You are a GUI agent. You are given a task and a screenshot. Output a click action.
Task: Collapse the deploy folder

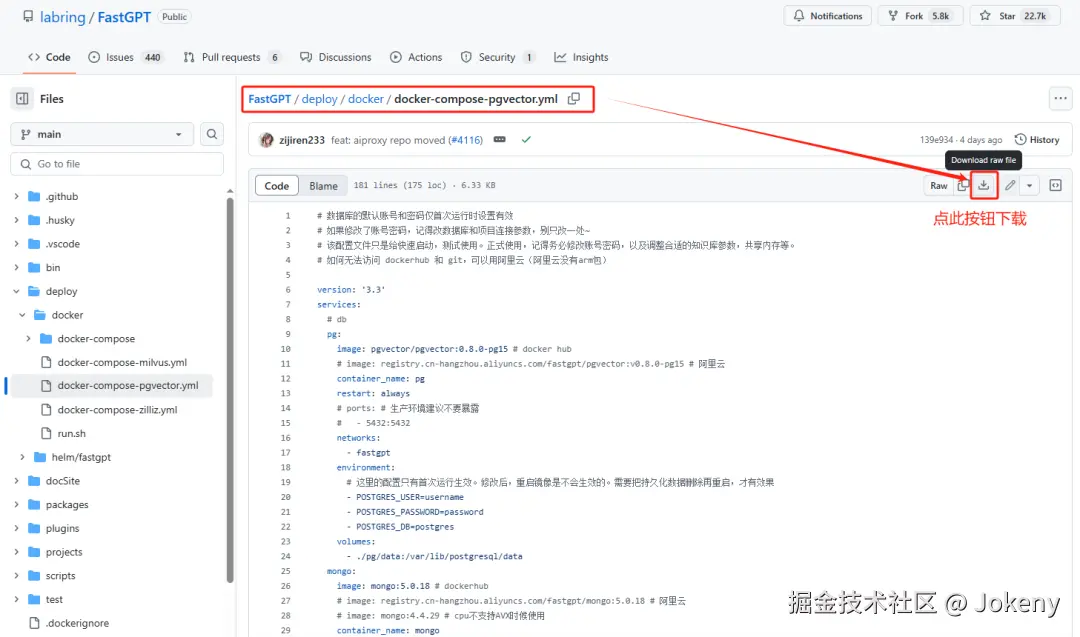point(17,291)
